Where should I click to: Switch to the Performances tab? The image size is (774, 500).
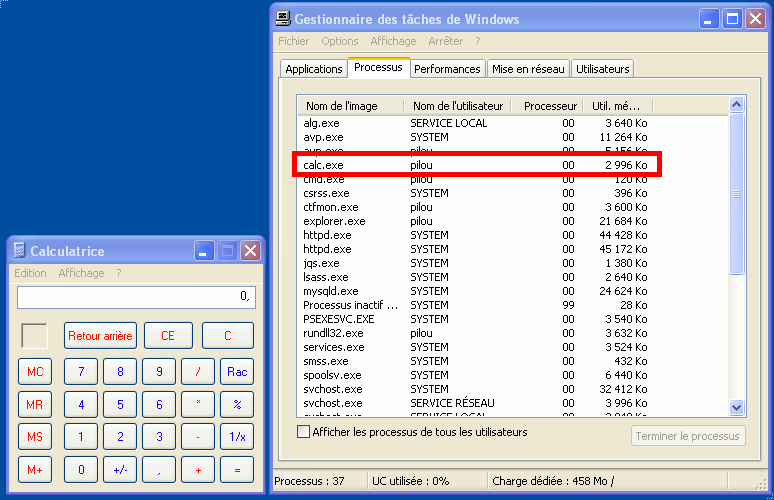click(447, 69)
